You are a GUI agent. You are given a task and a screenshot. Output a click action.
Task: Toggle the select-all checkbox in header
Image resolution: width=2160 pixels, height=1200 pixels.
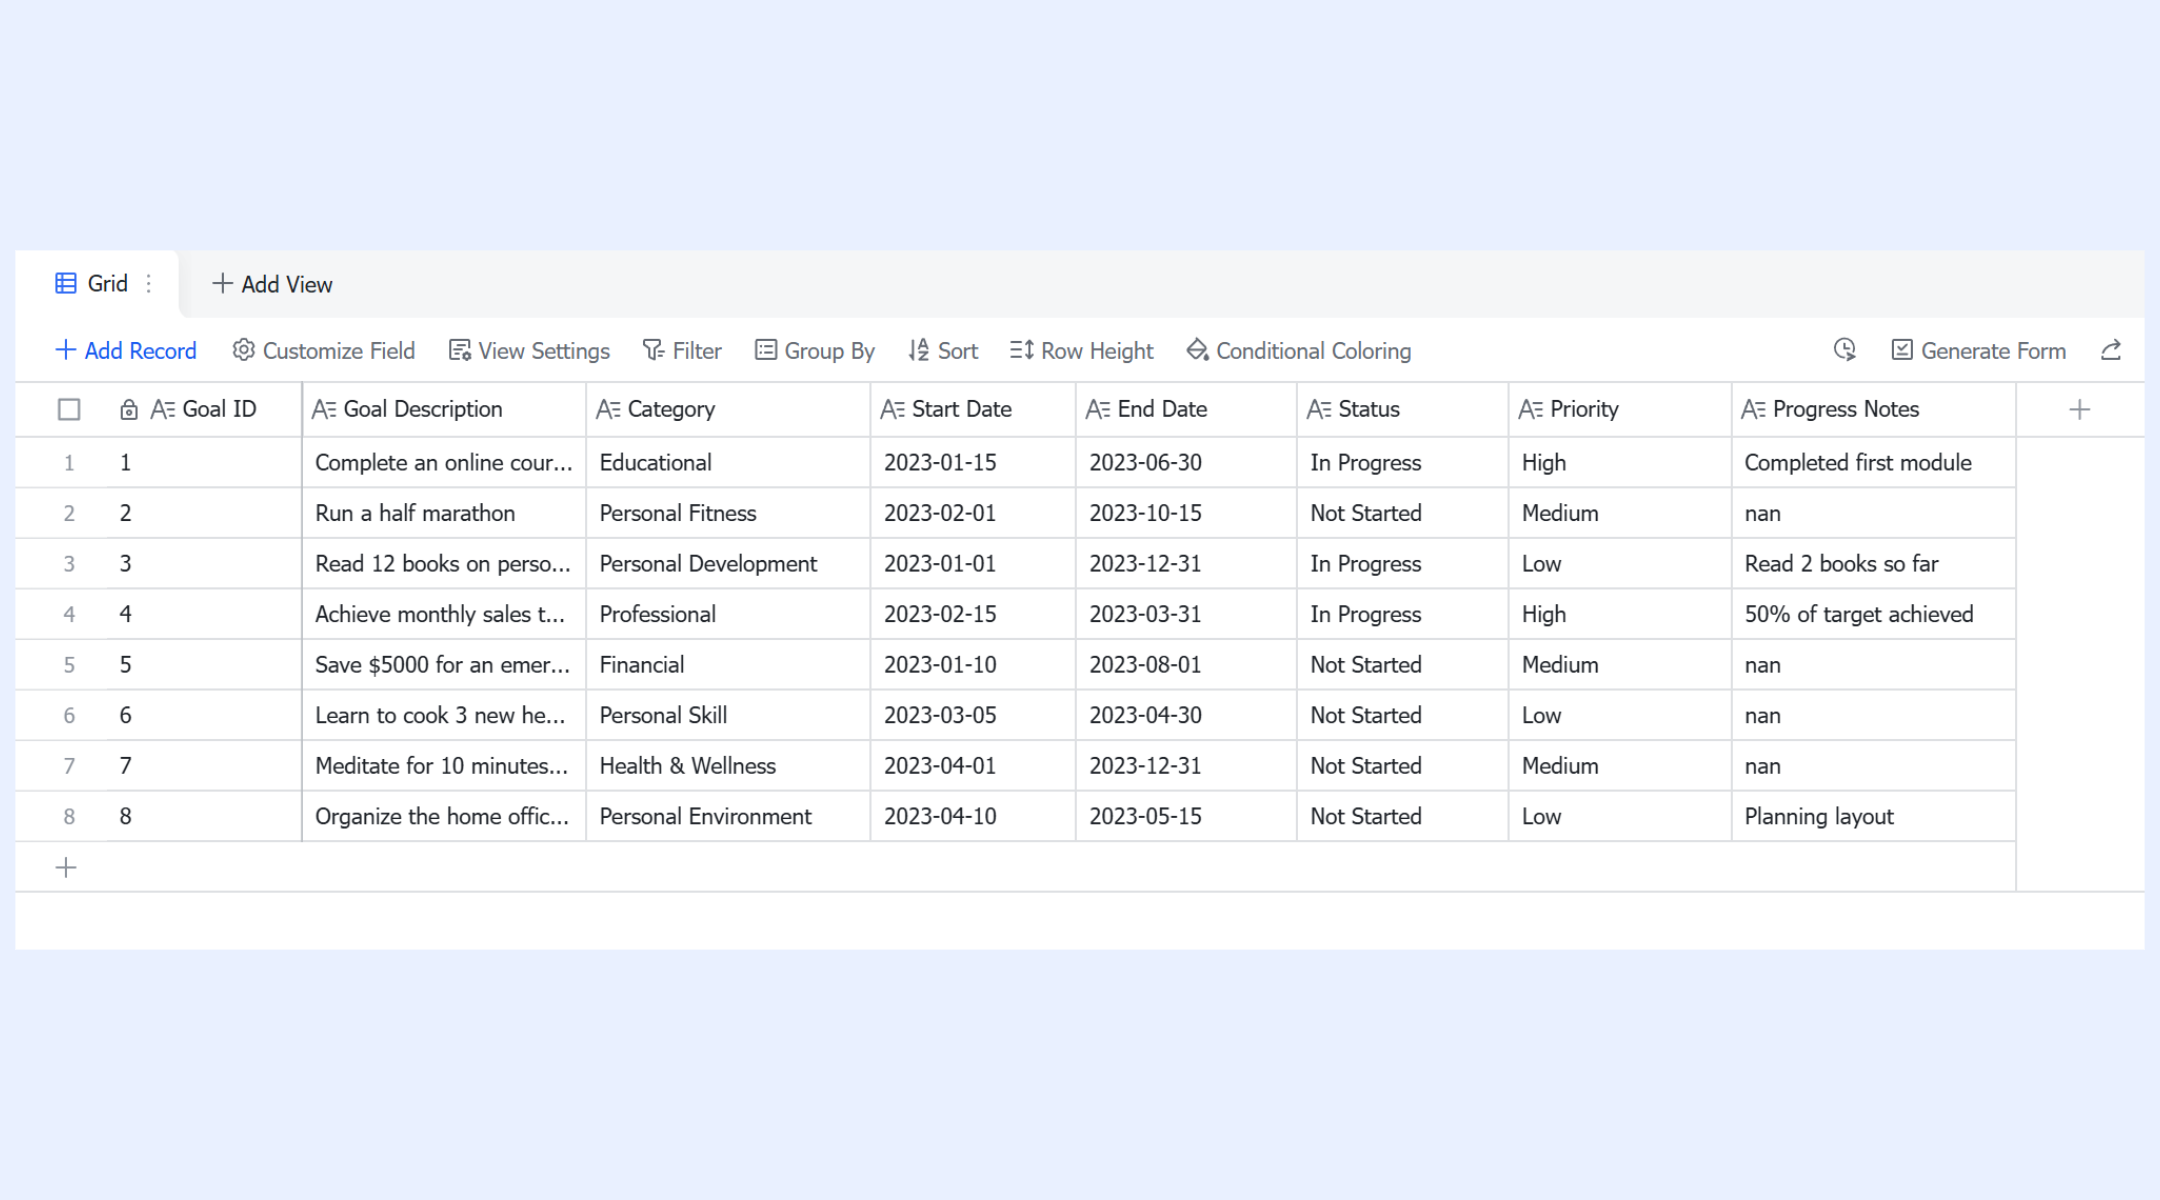69,410
